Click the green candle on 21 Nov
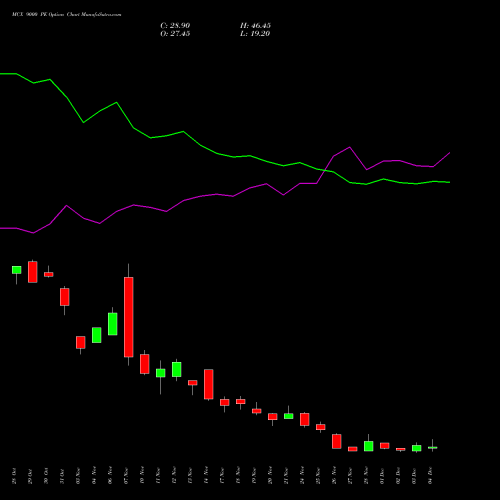The image size is (500, 500). pos(289,416)
